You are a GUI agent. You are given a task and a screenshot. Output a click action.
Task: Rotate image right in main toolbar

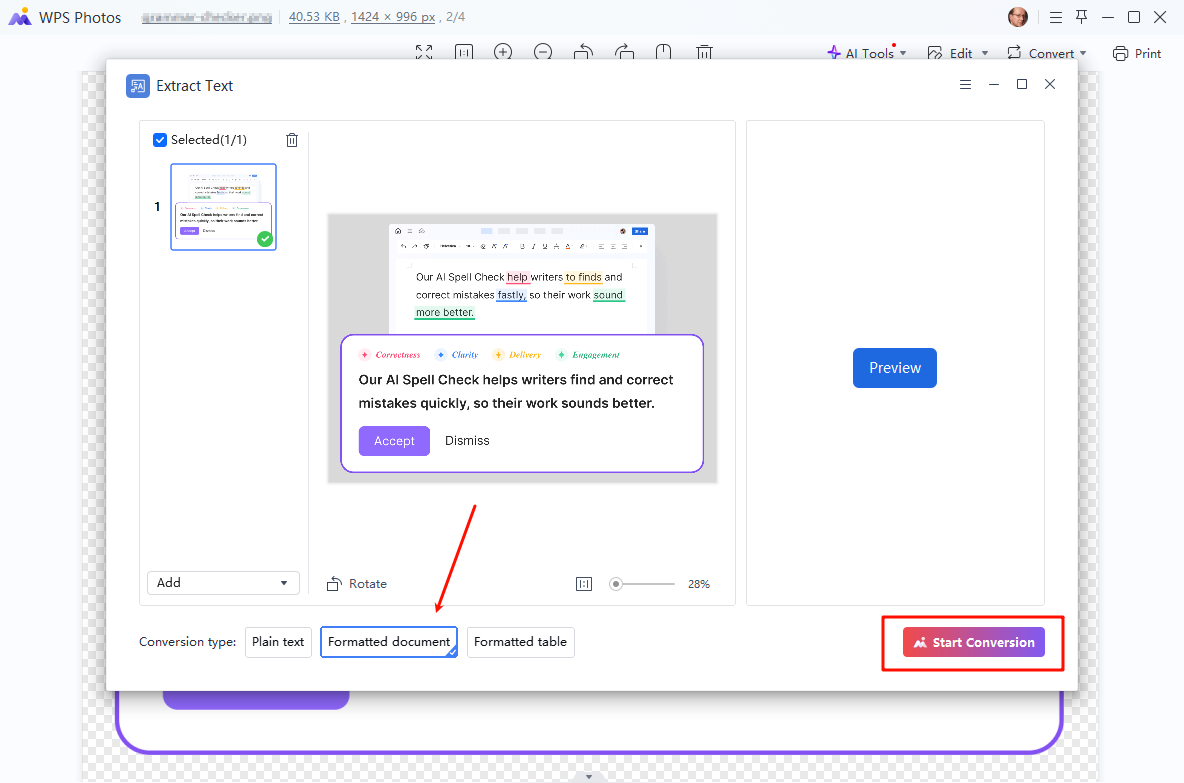[624, 52]
